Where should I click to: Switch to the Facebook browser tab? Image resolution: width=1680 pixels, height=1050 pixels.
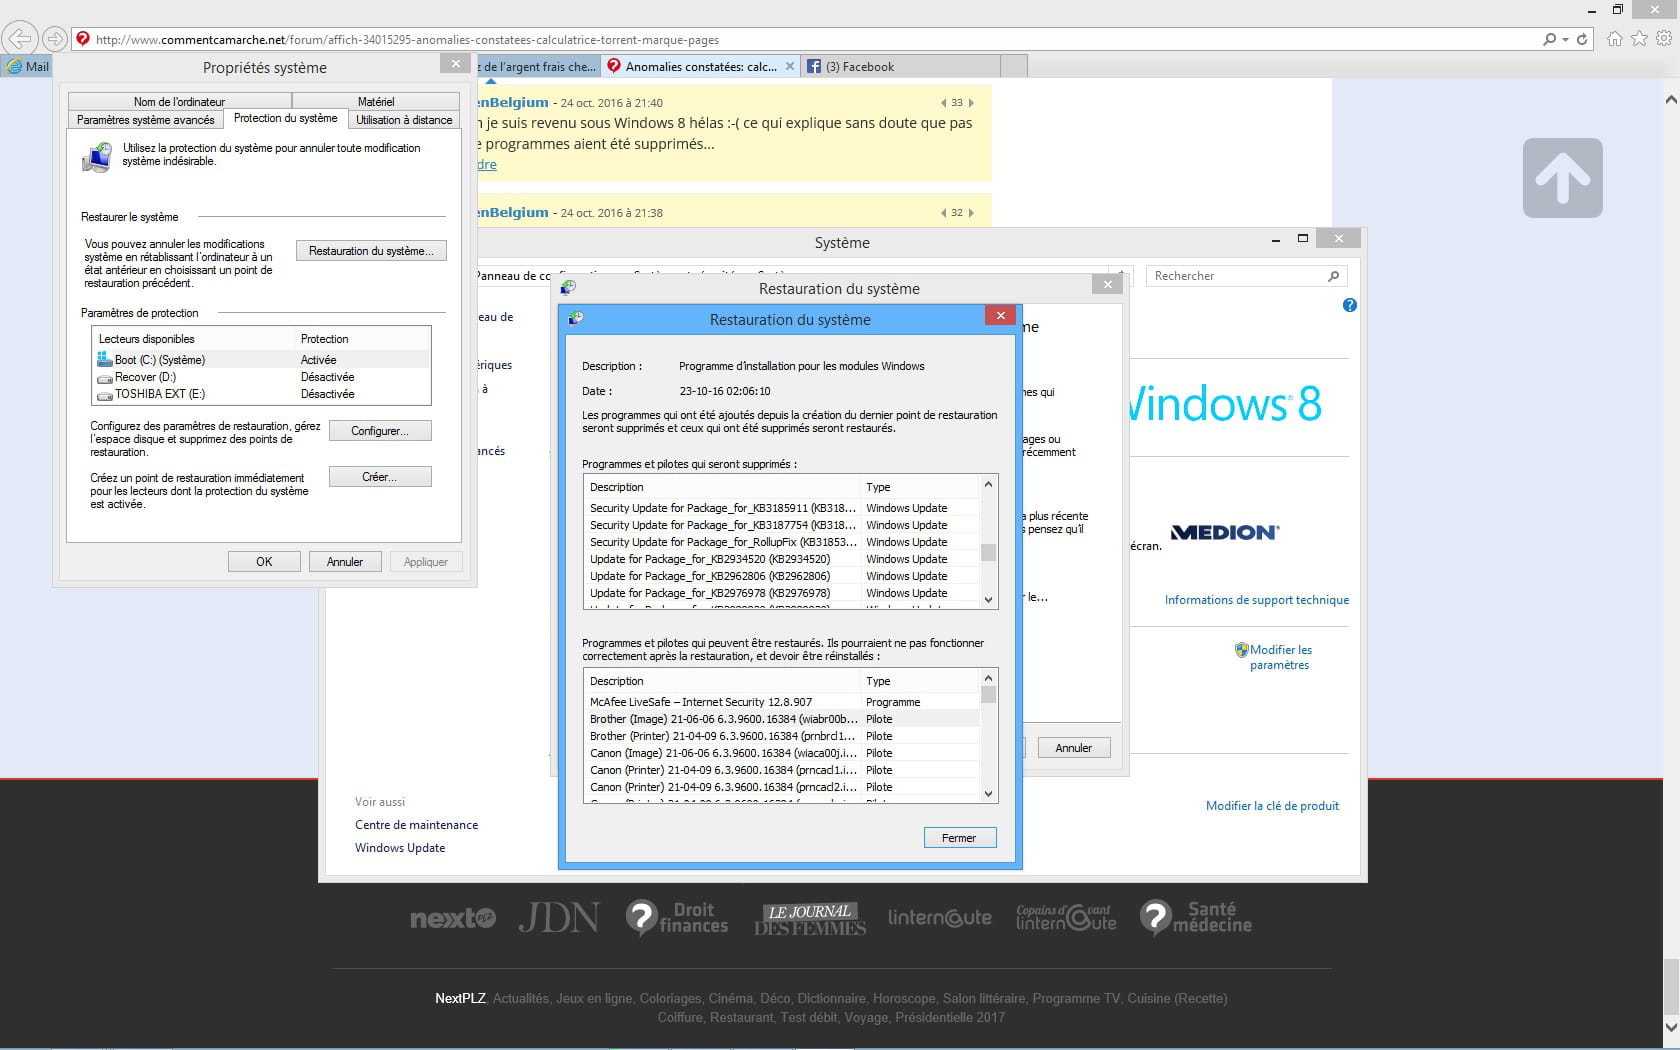point(900,67)
